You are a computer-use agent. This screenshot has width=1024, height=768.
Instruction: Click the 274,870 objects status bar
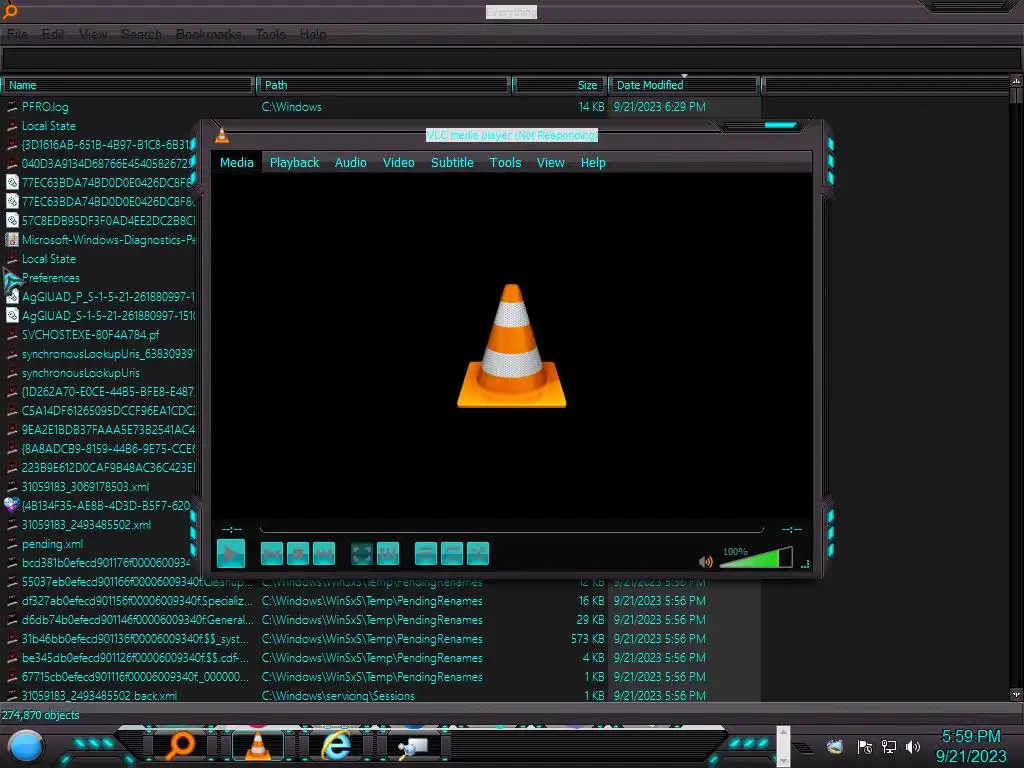[x=40, y=715]
